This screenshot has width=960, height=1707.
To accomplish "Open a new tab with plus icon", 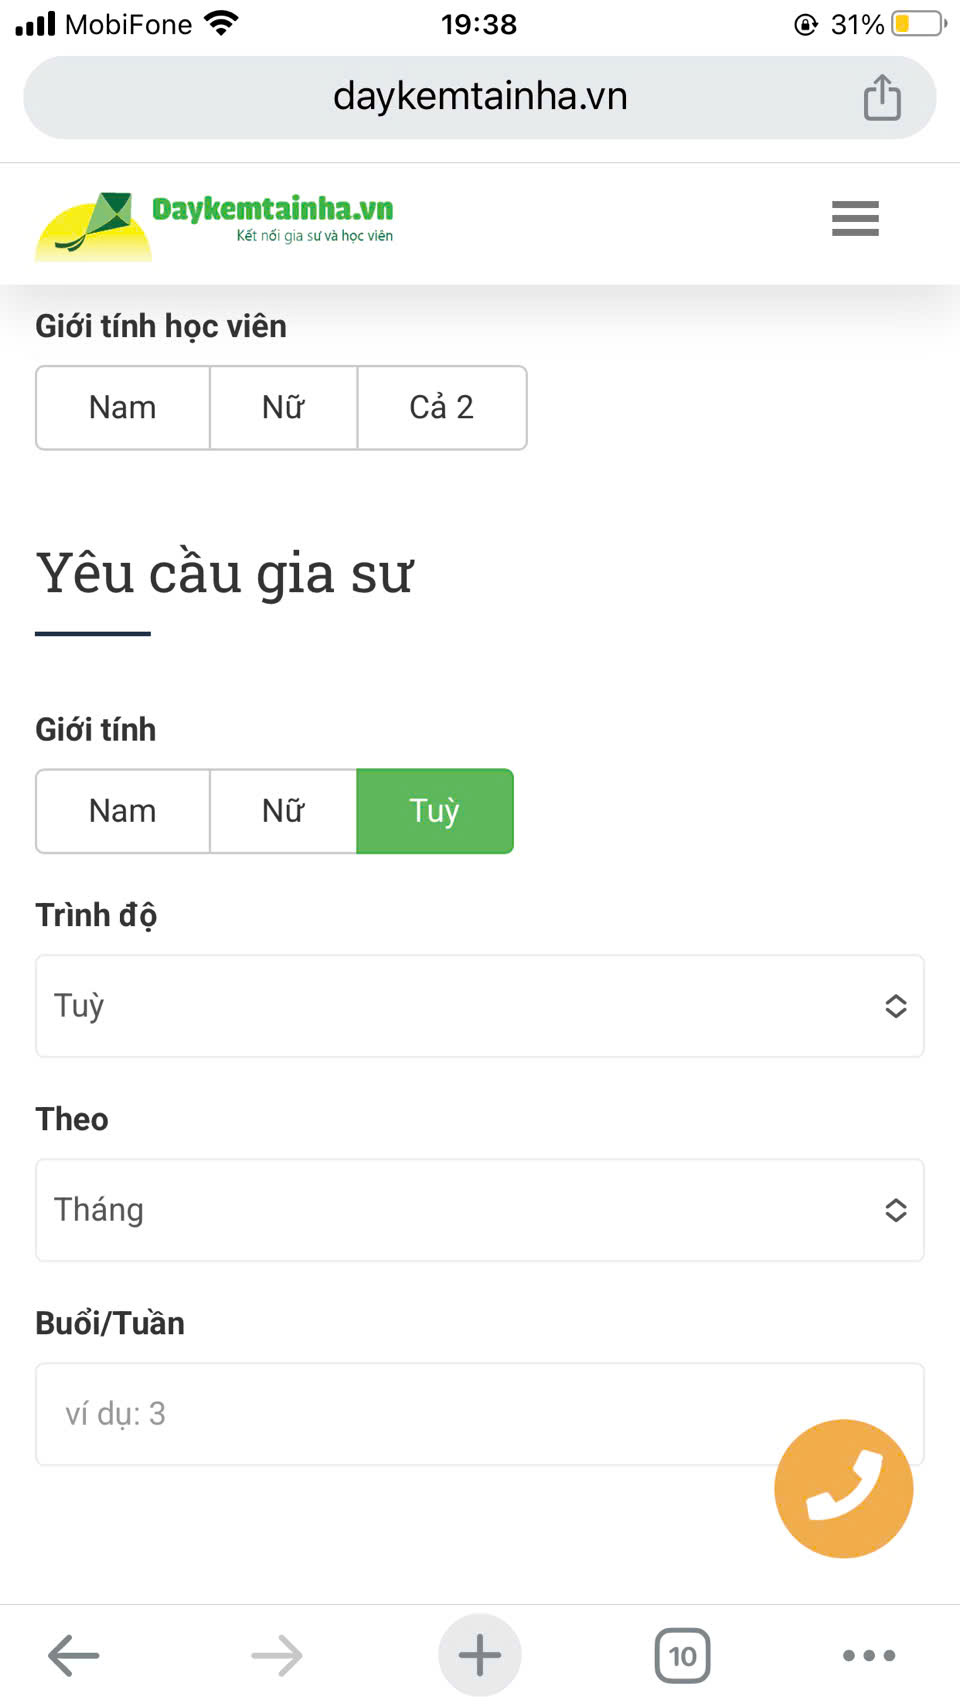I will pos(480,1655).
